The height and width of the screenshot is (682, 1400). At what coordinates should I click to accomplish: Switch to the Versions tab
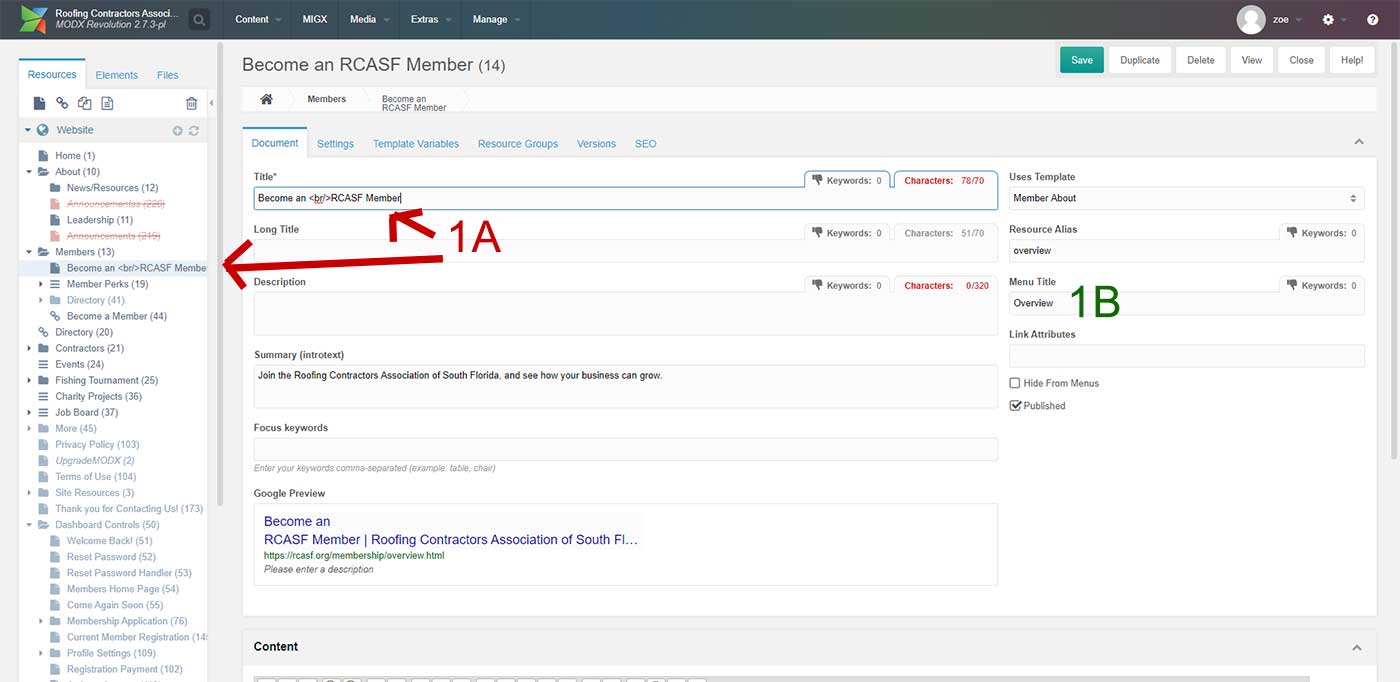coord(596,144)
